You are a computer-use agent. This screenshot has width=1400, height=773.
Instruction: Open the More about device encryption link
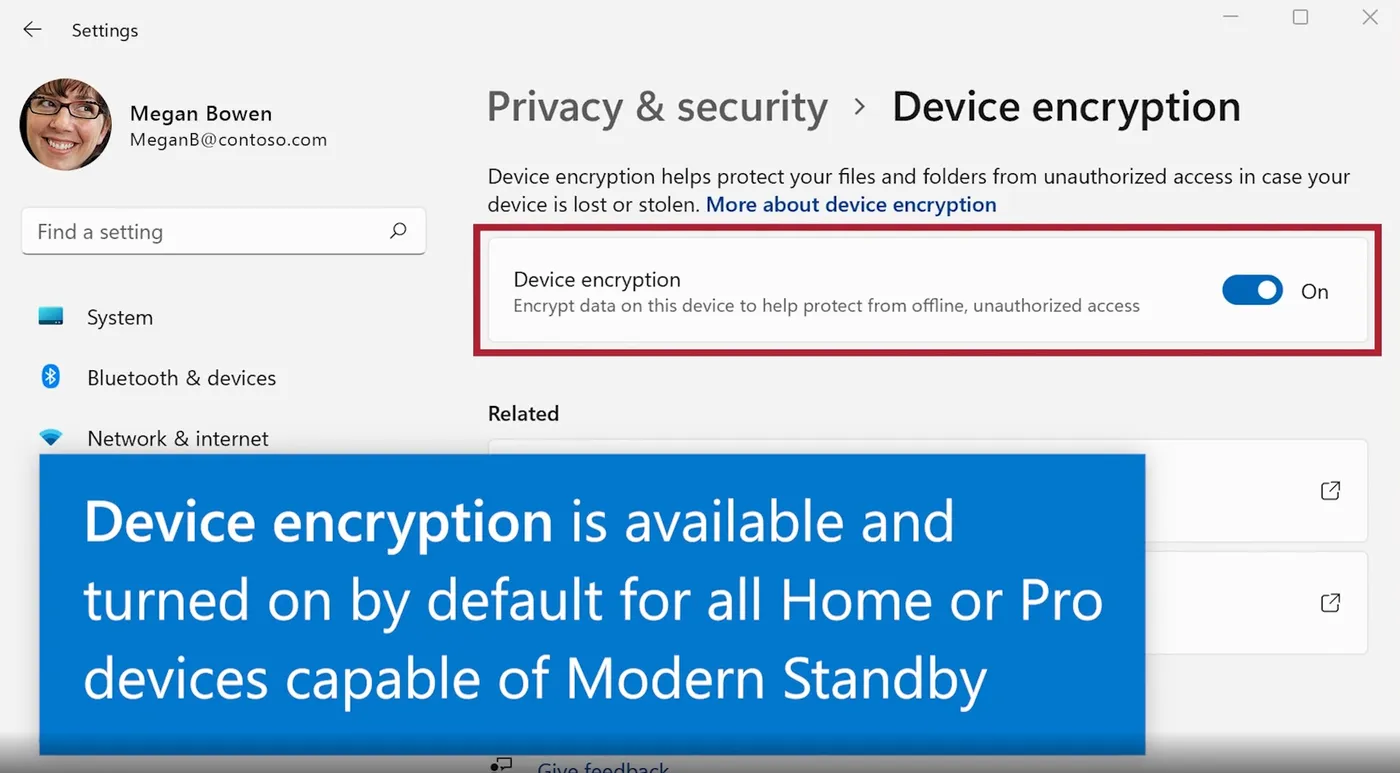[x=851, y=205]
